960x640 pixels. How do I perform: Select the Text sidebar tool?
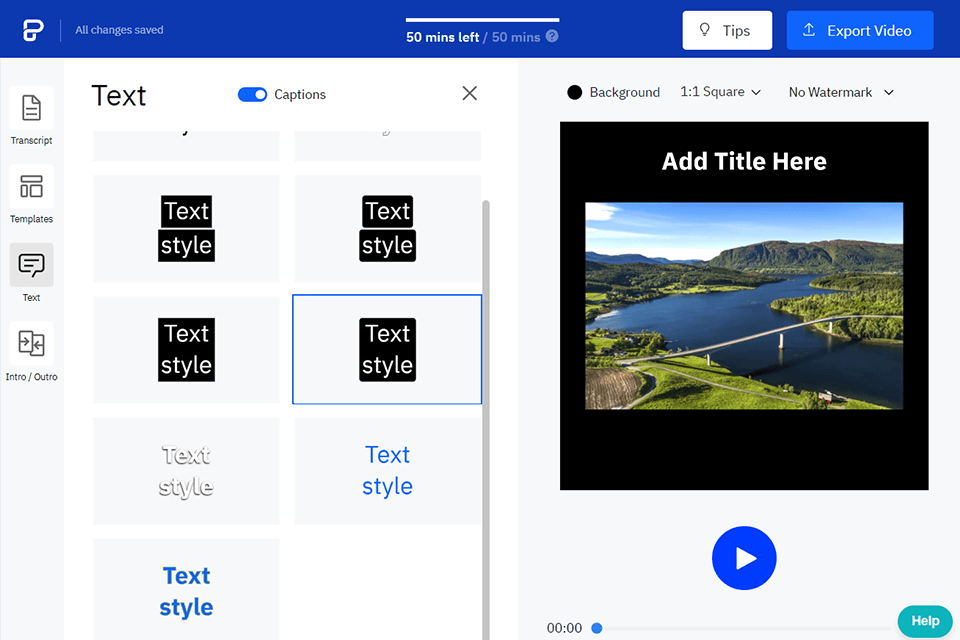click(31, 274)
